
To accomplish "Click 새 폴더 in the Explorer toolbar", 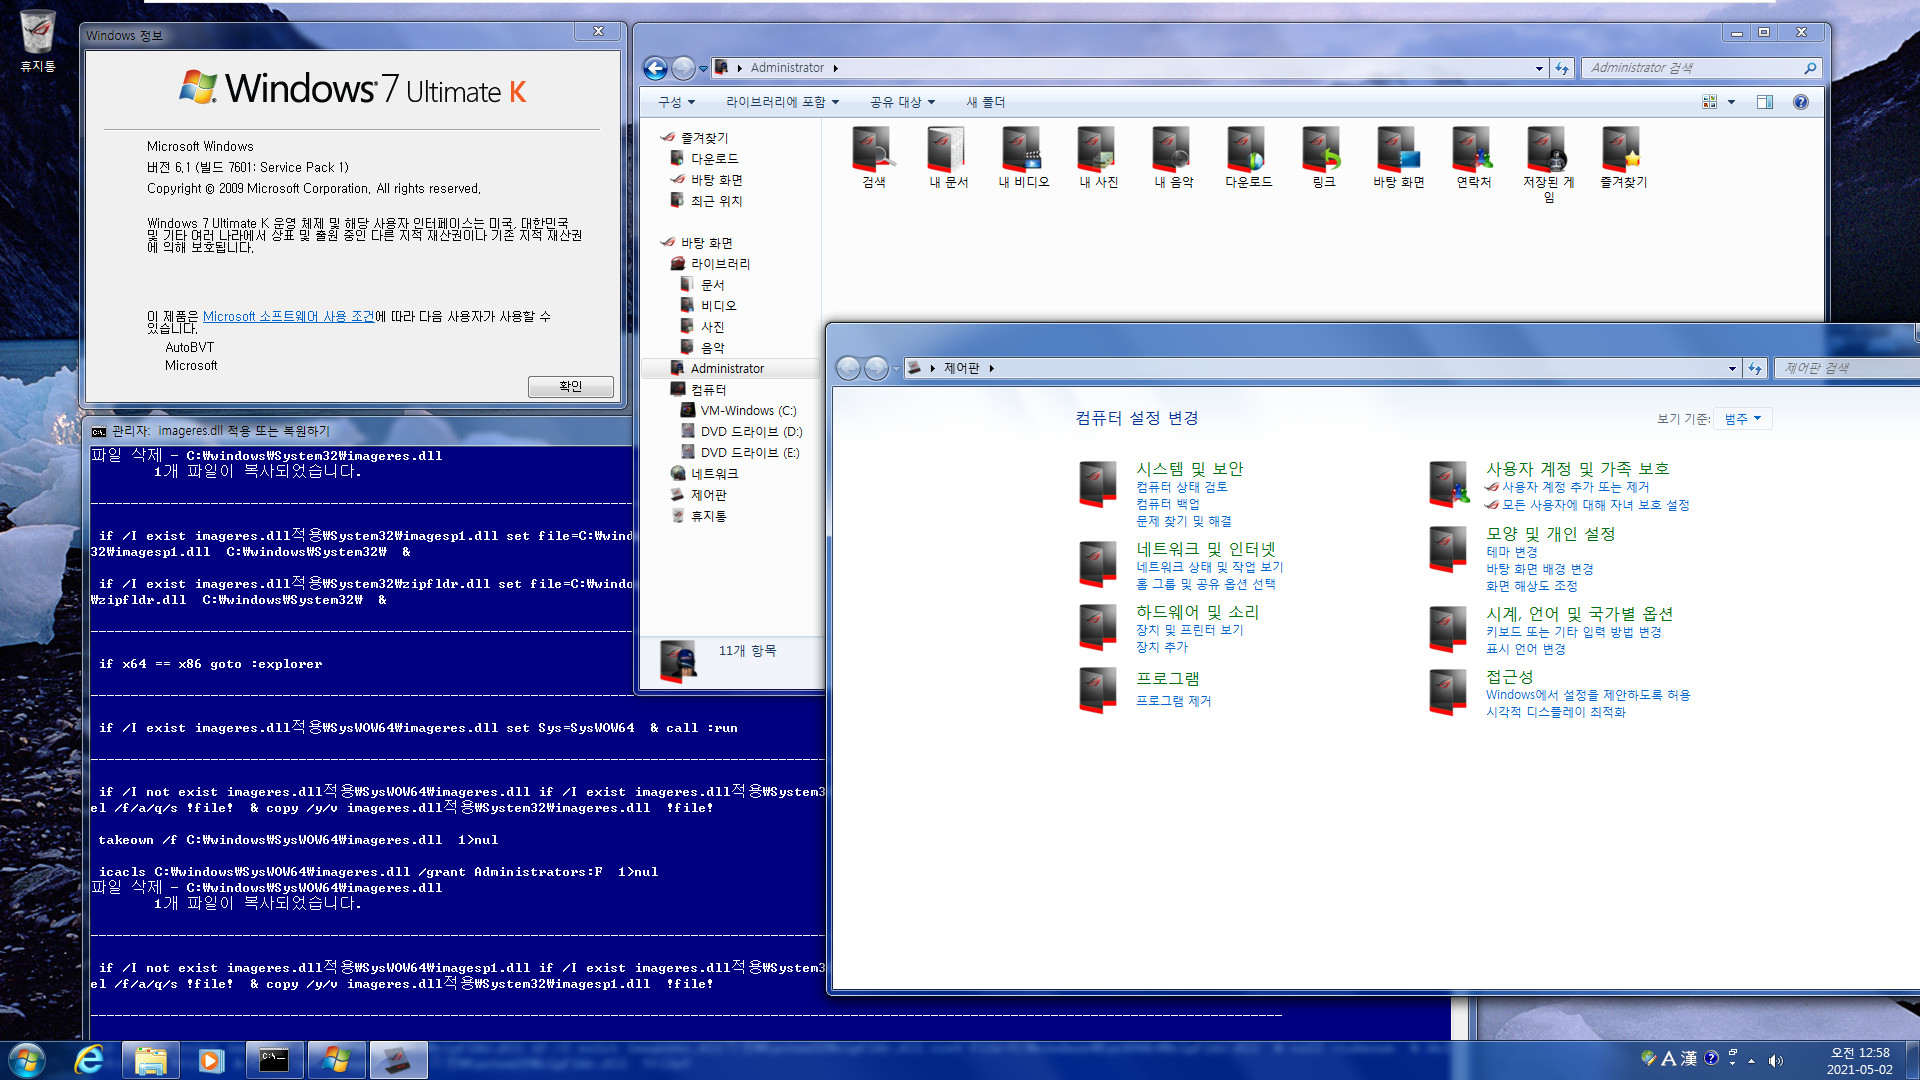I will coord(985,102).
